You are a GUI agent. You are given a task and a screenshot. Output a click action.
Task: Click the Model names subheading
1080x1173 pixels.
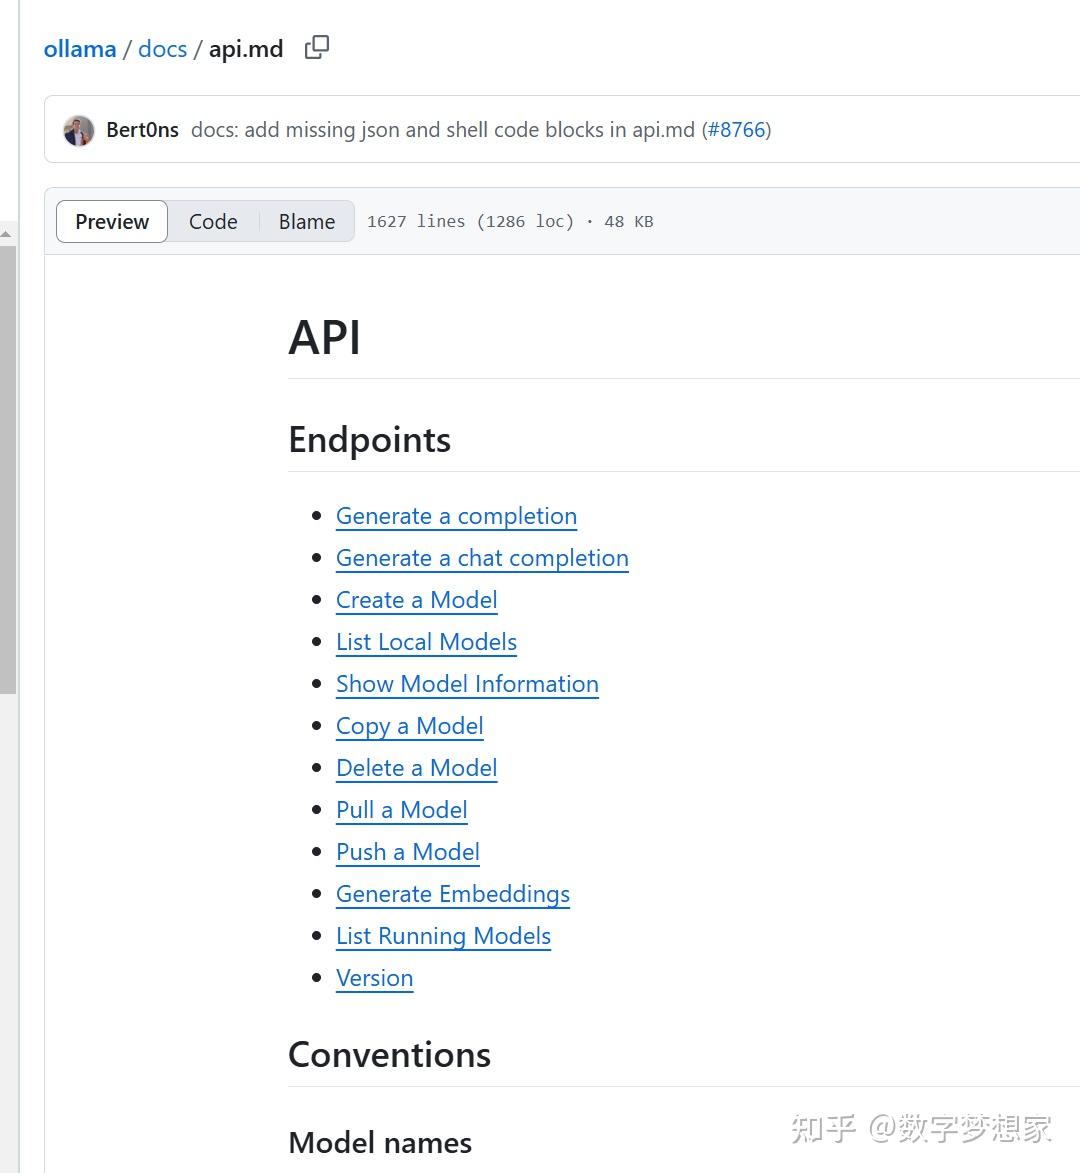tap(380, 1143)
